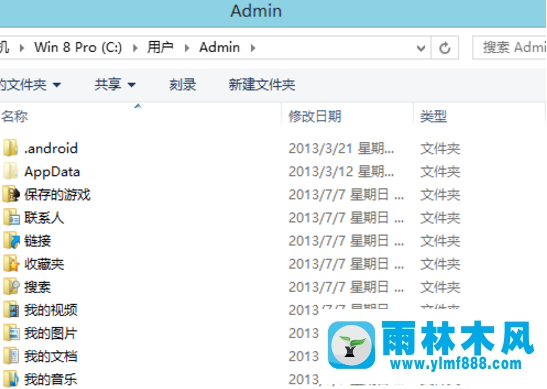Screen dimensions: 547x389
Task: Open the address bar history dropdown
Action: (421, 48)
